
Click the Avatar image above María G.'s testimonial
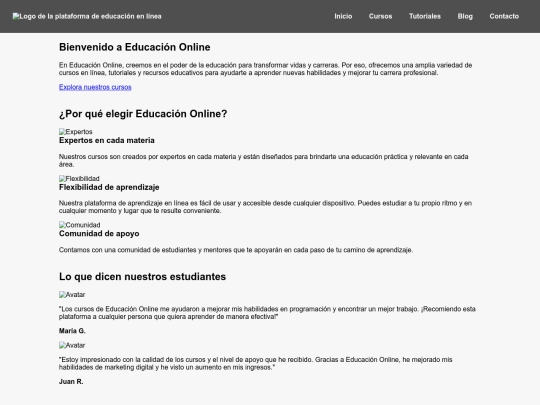pos(72,294)
